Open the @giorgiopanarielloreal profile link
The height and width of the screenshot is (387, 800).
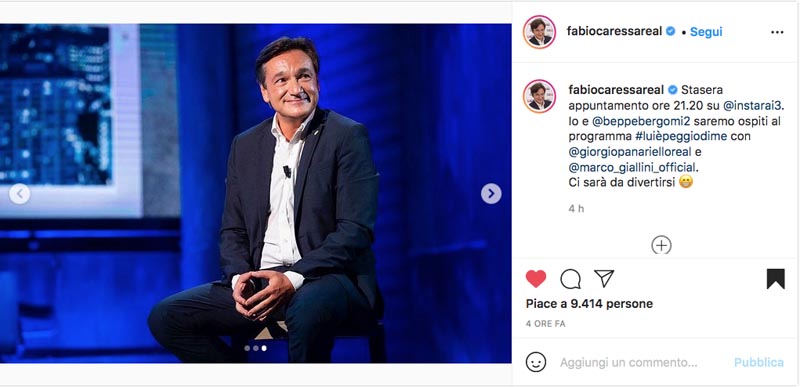tap(630, 152)
